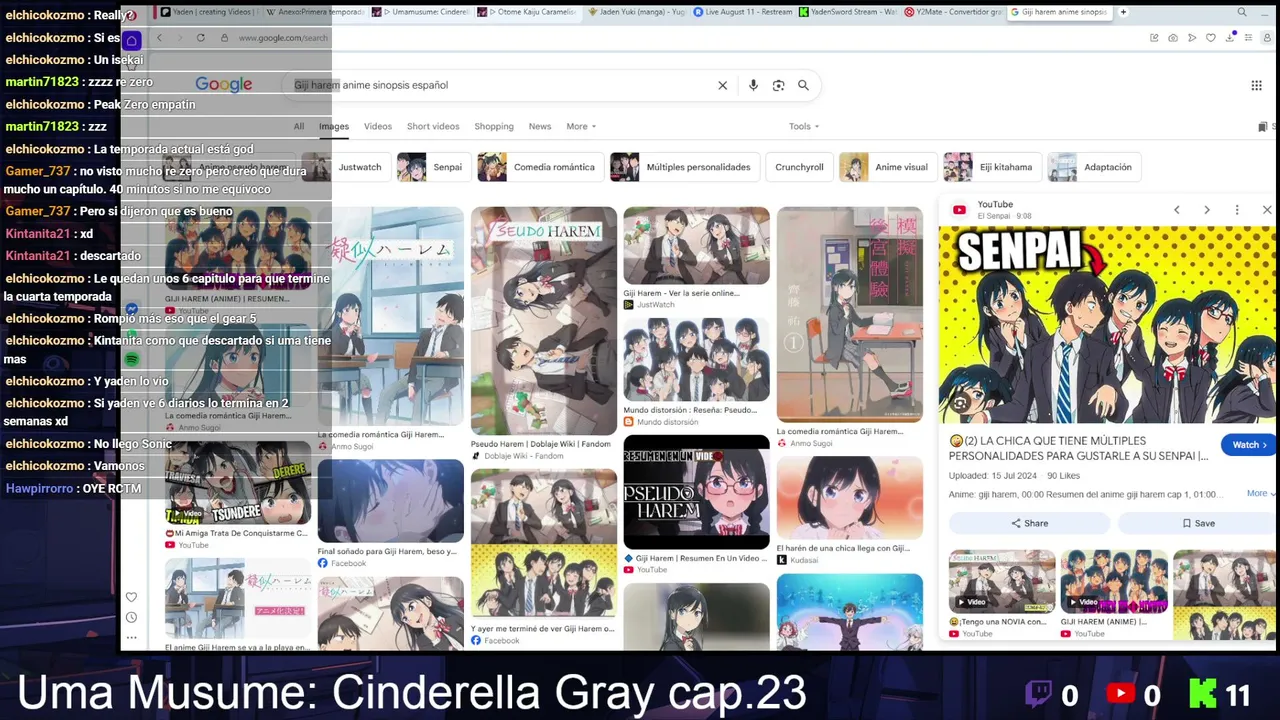Filter images by Comedia romántica chip
1280x720 pixels.
tap(540, 167)
